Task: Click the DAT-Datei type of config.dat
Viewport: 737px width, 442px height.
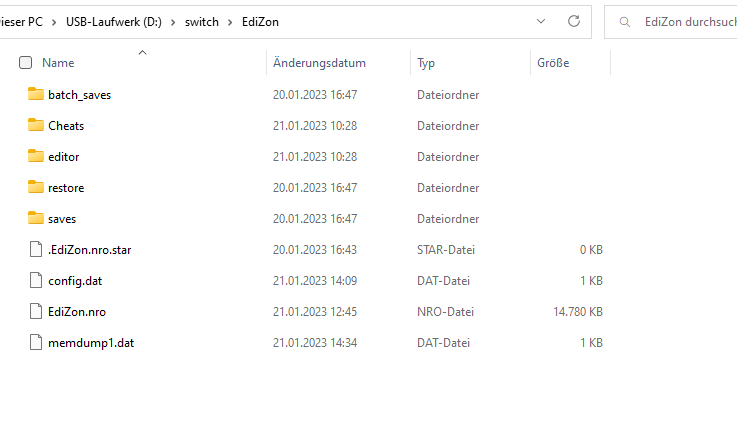Action: tap(443, 281)
